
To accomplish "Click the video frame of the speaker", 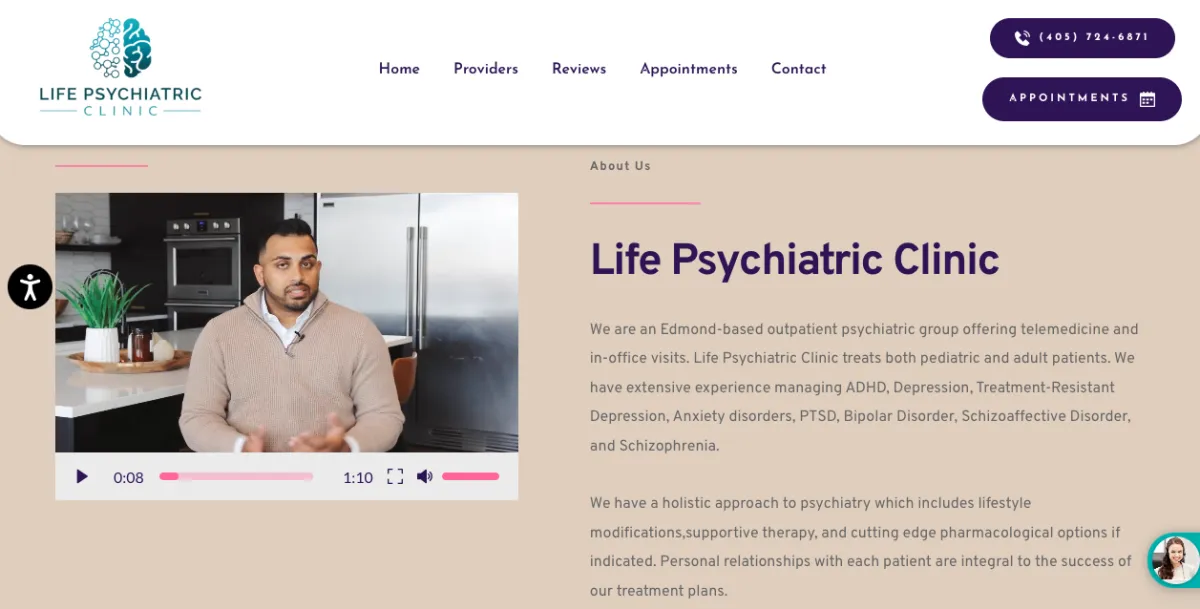I will (287, 323).
